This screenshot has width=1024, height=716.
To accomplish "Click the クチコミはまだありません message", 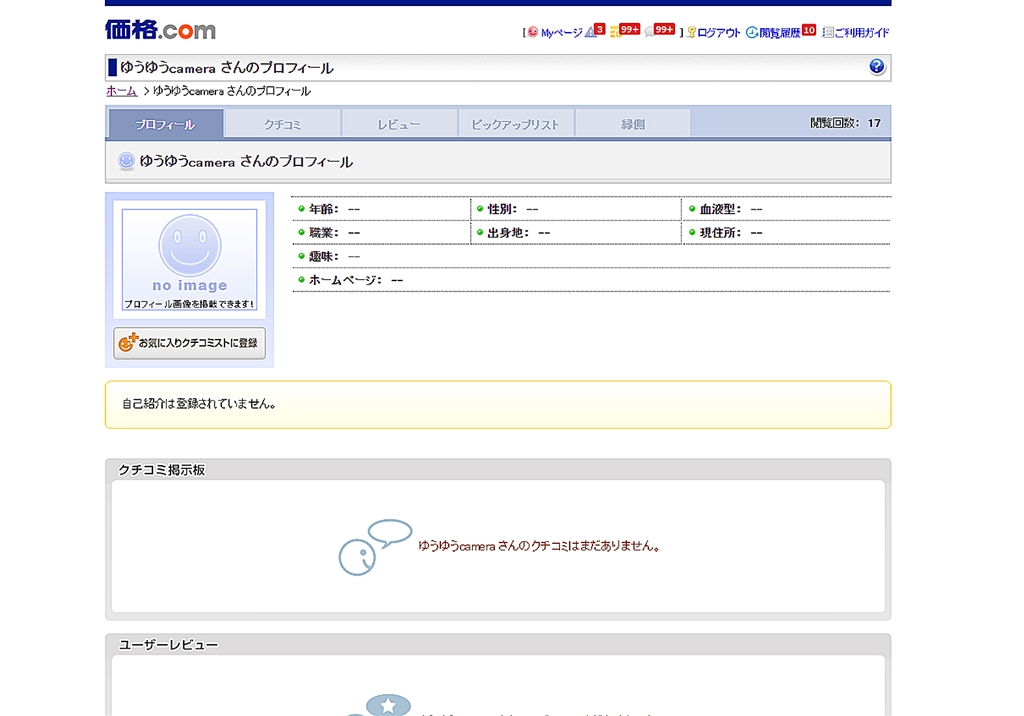I will [539, 545].
